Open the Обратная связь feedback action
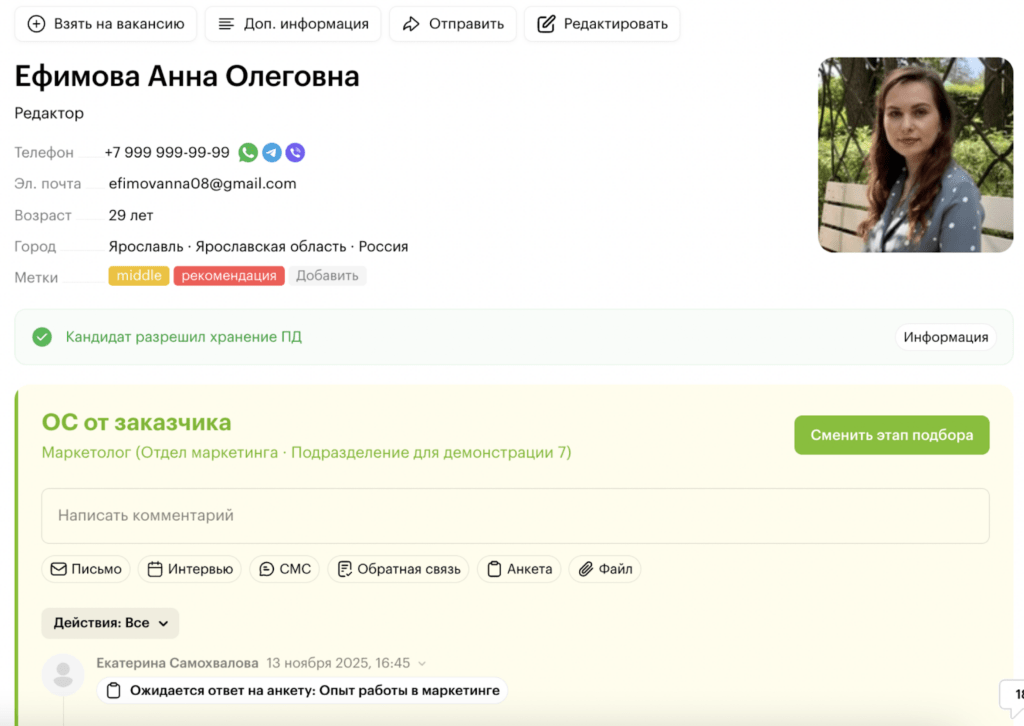1024x726 pixels. [x=399, y=569]
